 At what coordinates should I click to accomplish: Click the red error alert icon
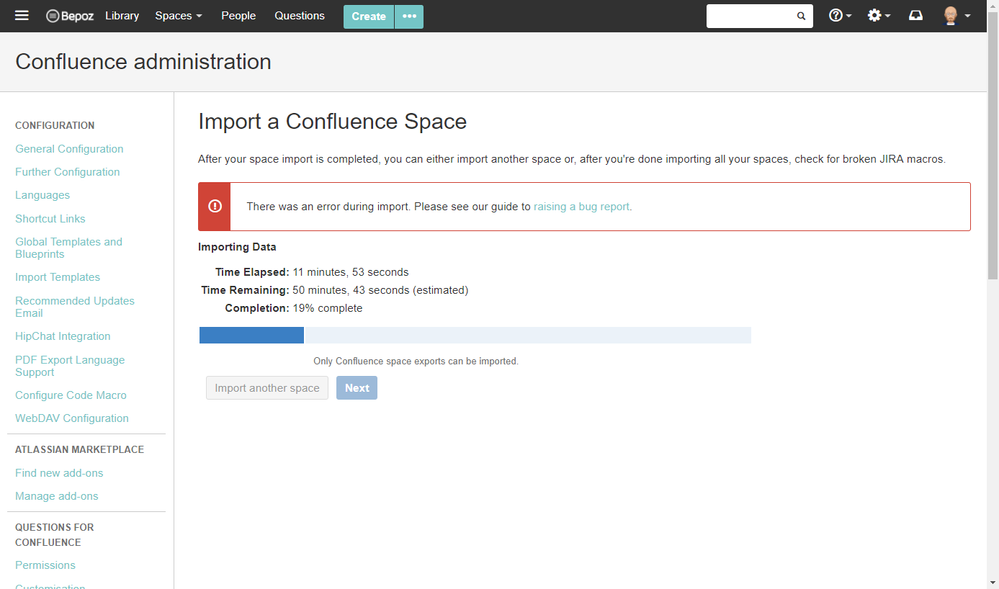tap(215, 207)
